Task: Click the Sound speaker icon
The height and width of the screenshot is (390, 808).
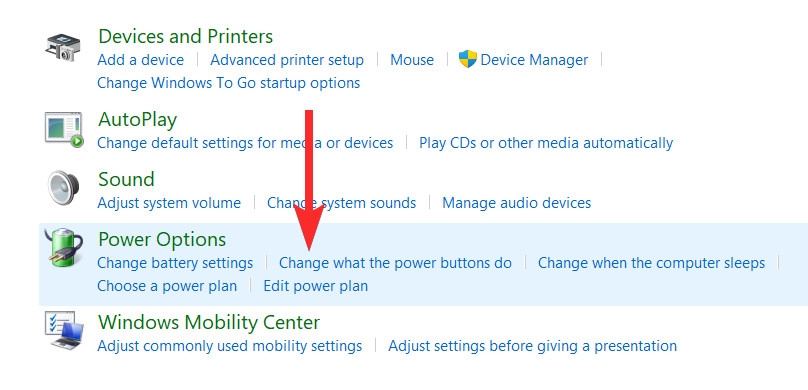Action: (x=63, y=189)
